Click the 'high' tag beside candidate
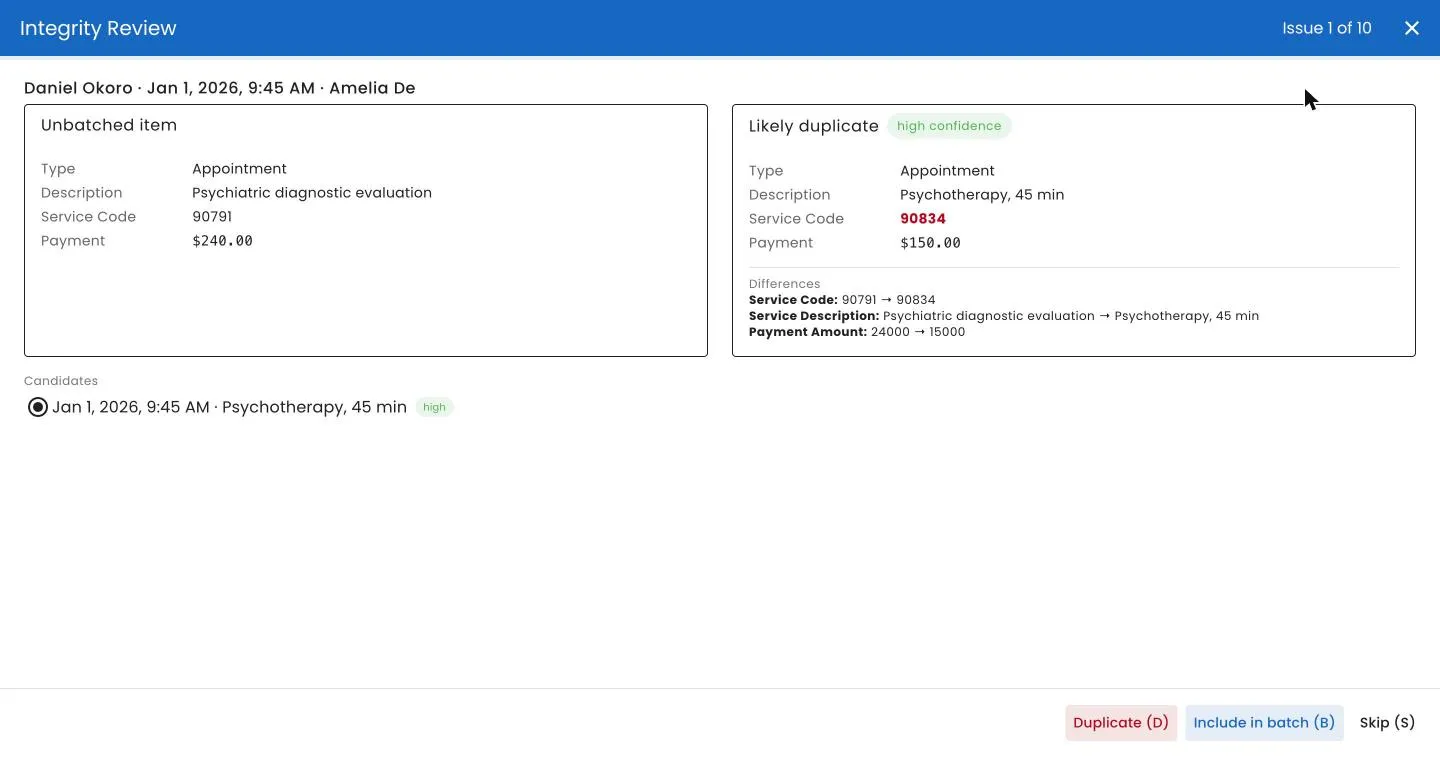Screen dimensions: 1440x757 (x=434, y=407)
